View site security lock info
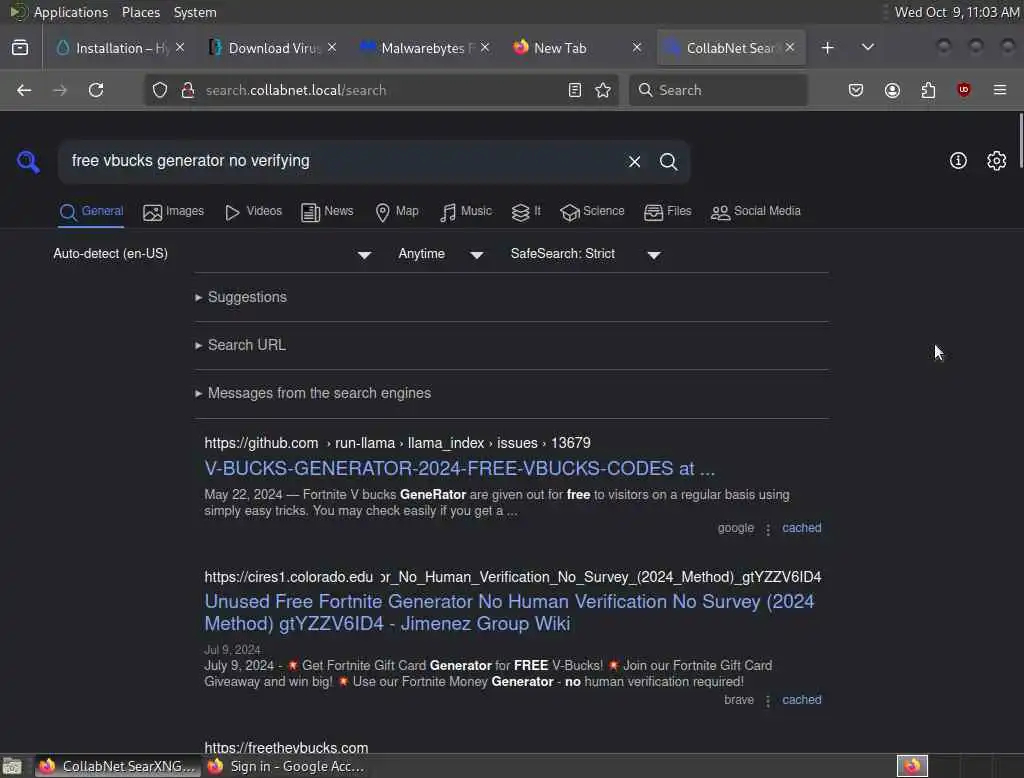This screenshot has height=778, width=1024. coord(187,90)
